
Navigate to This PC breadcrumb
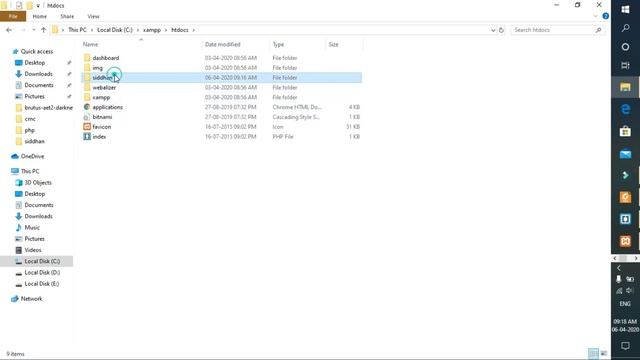(77, 30)
